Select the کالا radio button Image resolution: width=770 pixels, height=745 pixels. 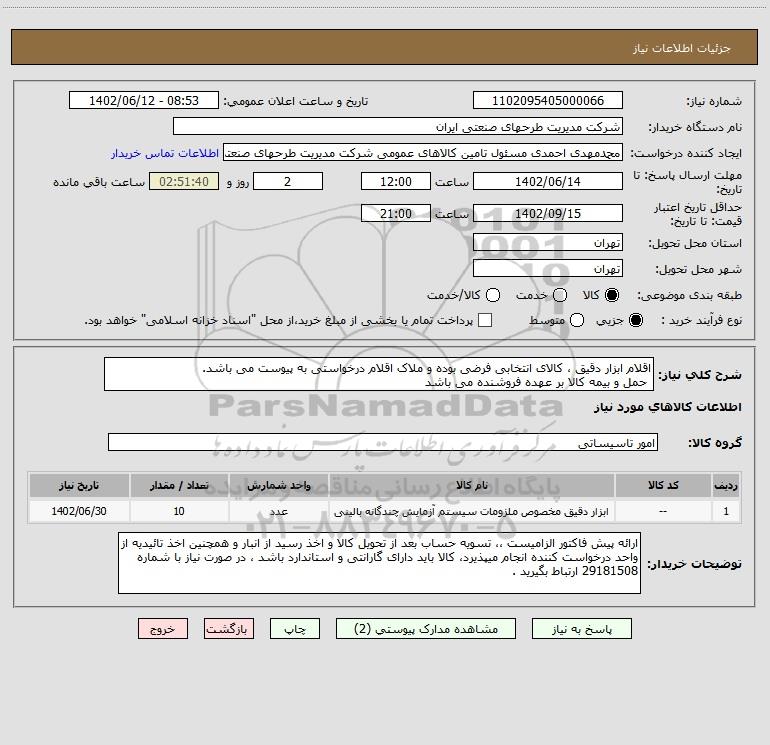612,295
